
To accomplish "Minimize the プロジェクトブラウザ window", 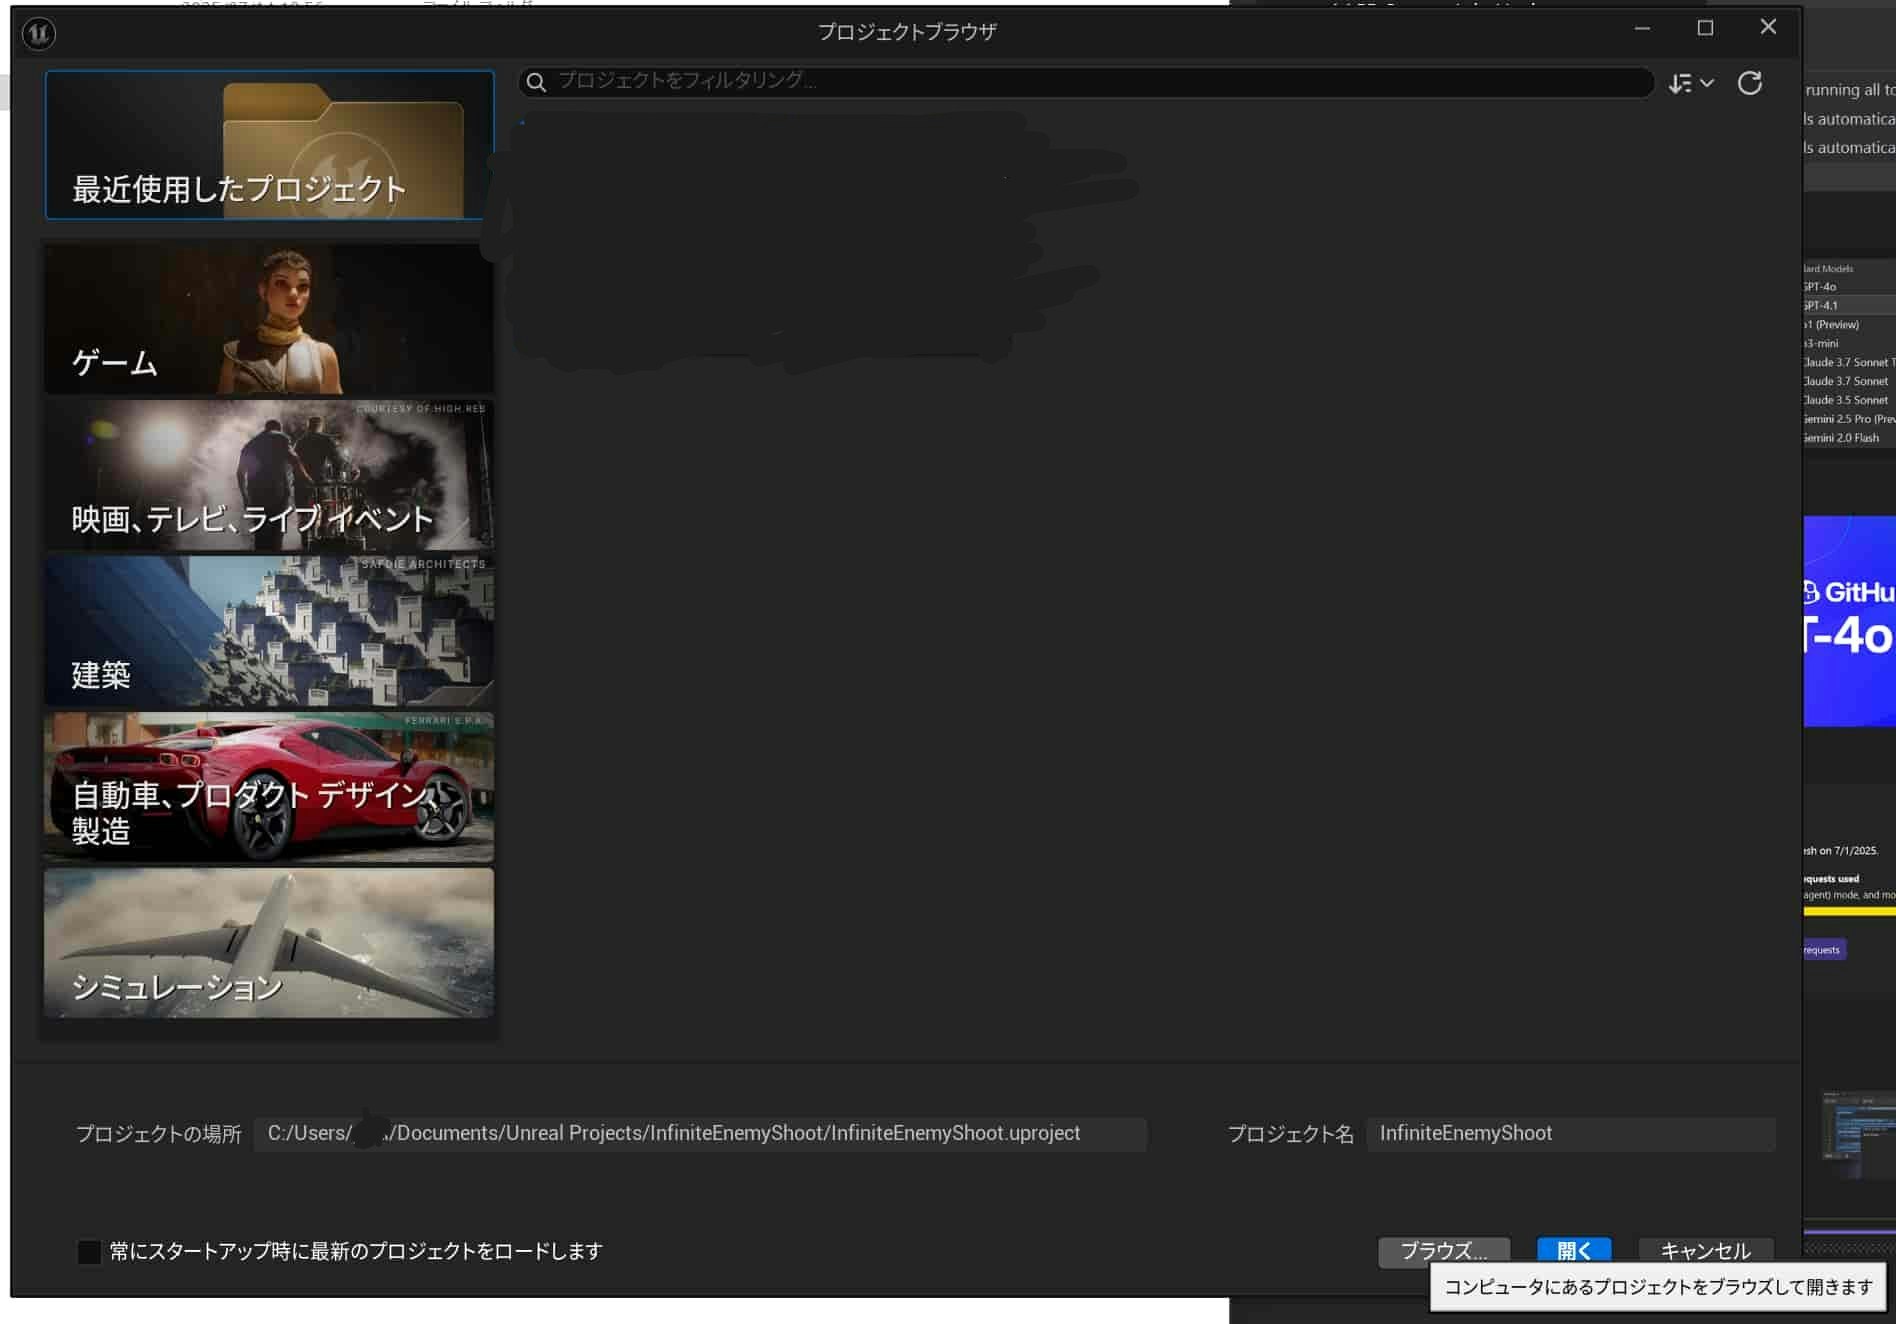I will [x=1642, y=29].
